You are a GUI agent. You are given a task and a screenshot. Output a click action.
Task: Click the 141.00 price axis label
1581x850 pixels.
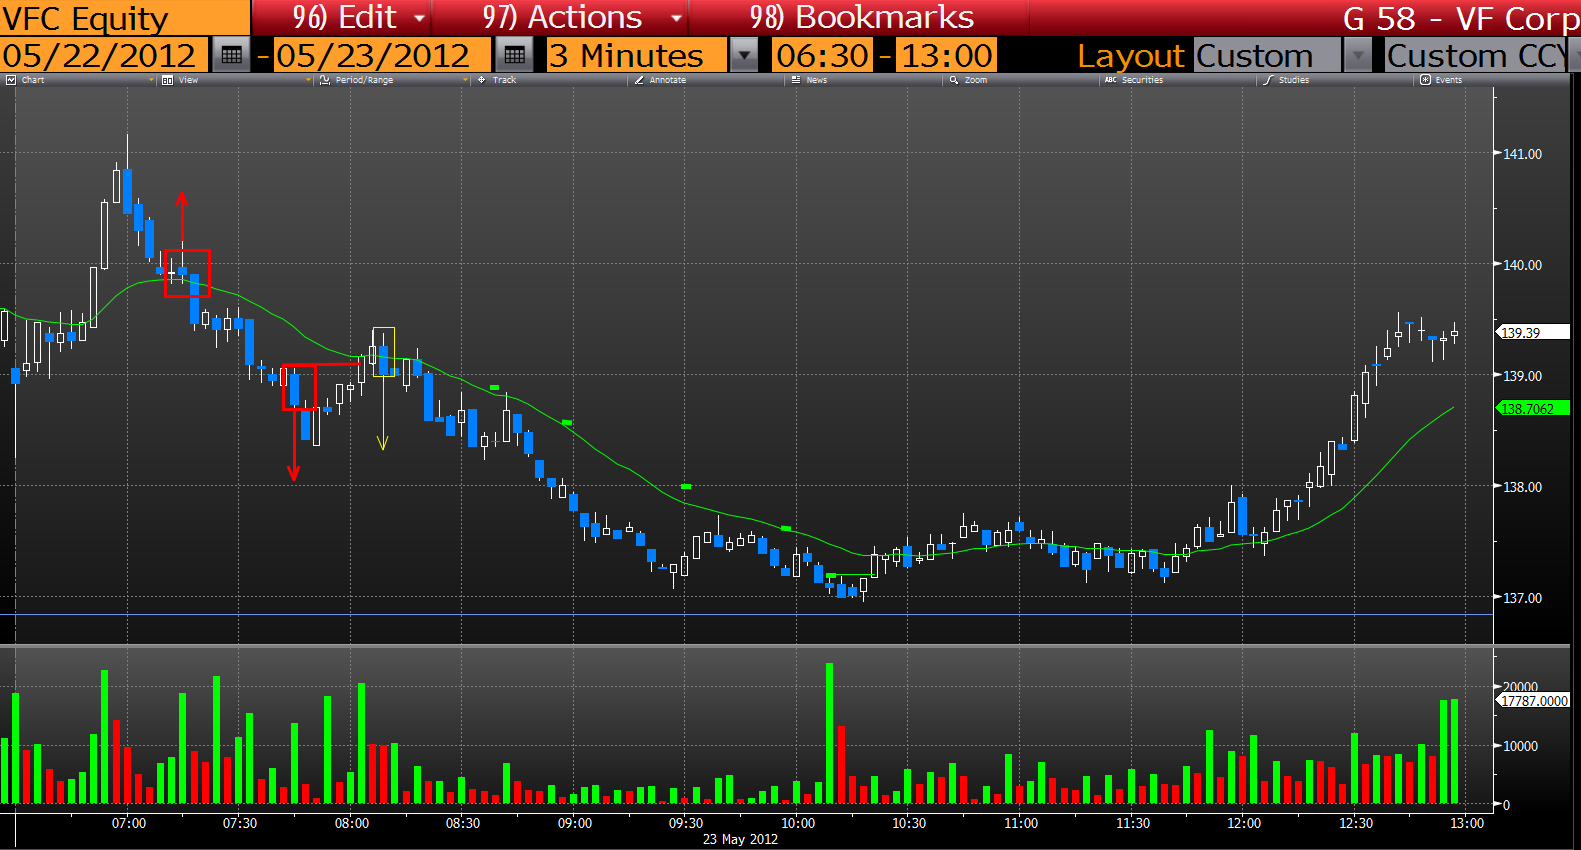pyautogui.click(x=1523, y=154)
